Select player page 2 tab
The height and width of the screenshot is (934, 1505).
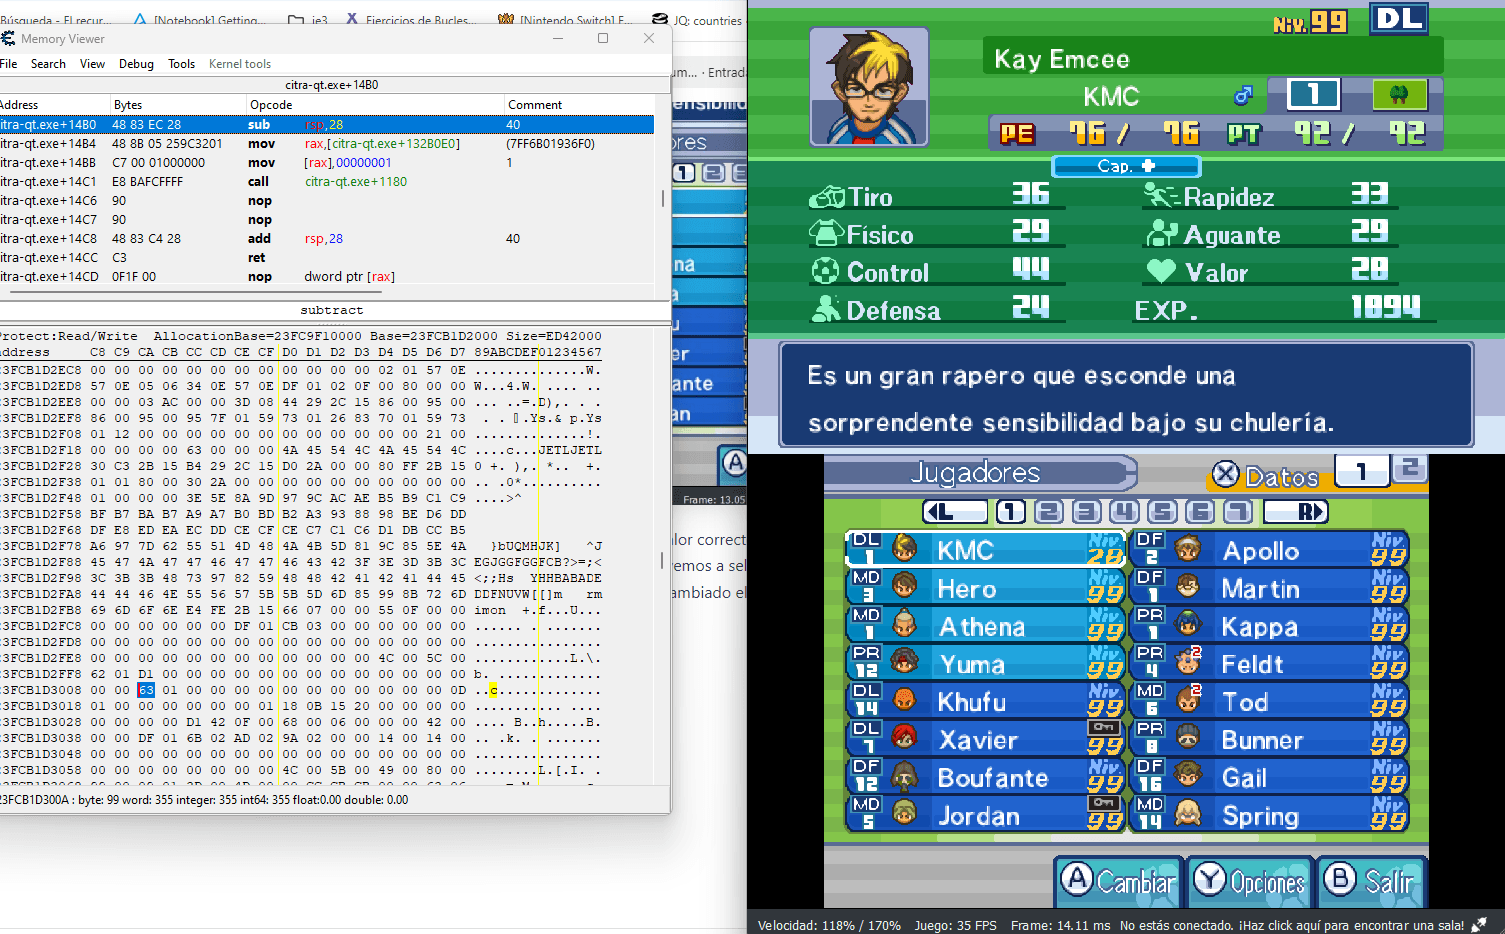coord(1049,512)
